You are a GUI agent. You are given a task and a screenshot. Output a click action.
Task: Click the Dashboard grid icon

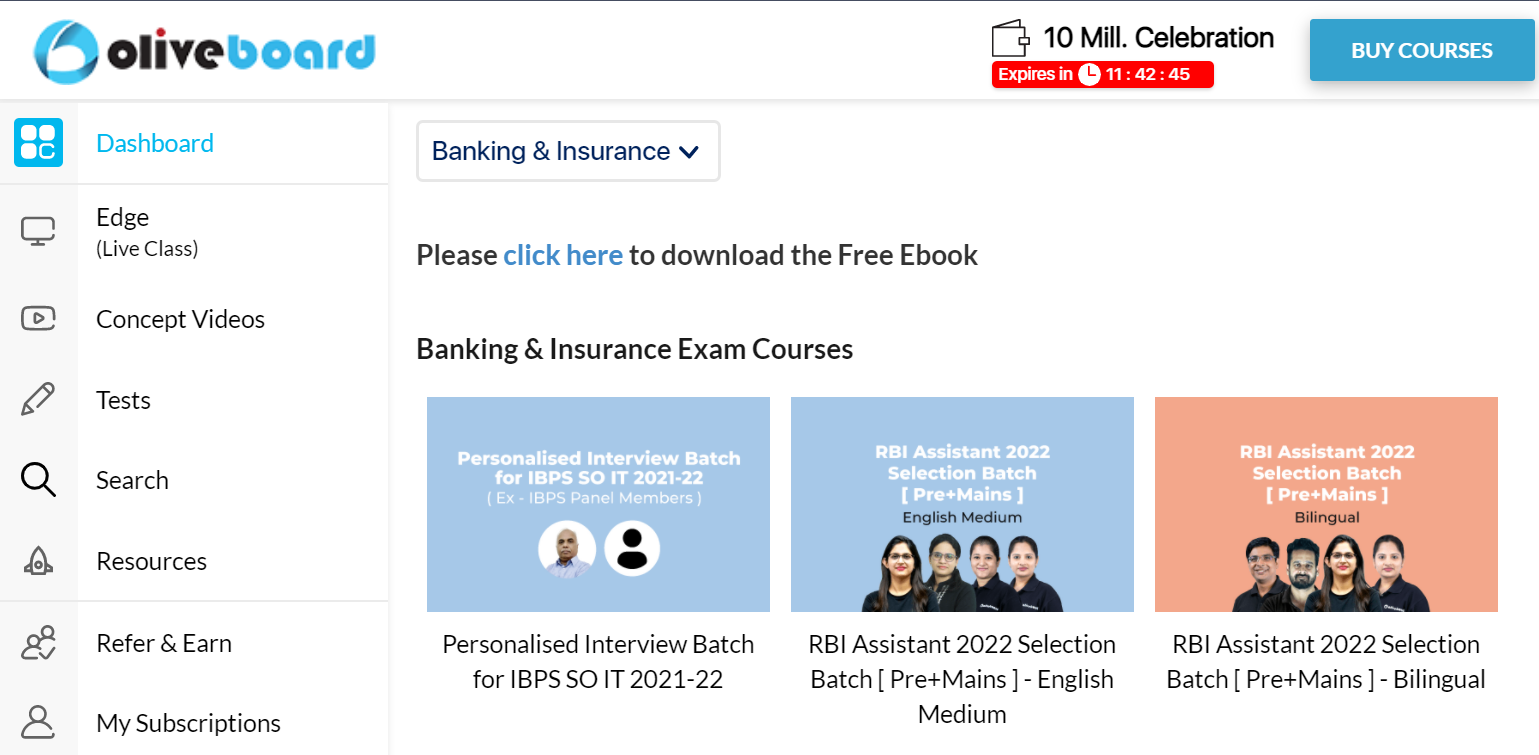[x=38, y=143]
